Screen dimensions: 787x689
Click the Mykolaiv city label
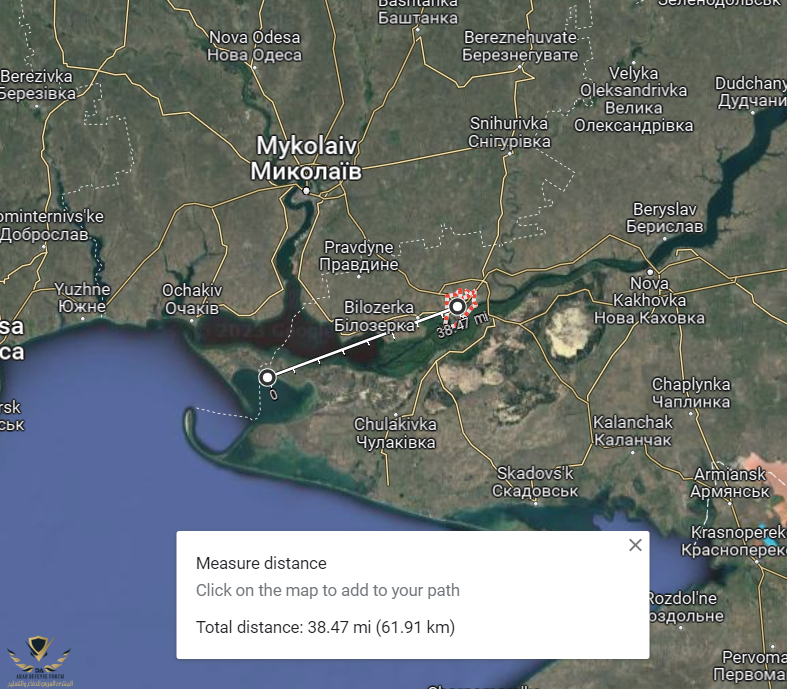[x=306, y=158]
